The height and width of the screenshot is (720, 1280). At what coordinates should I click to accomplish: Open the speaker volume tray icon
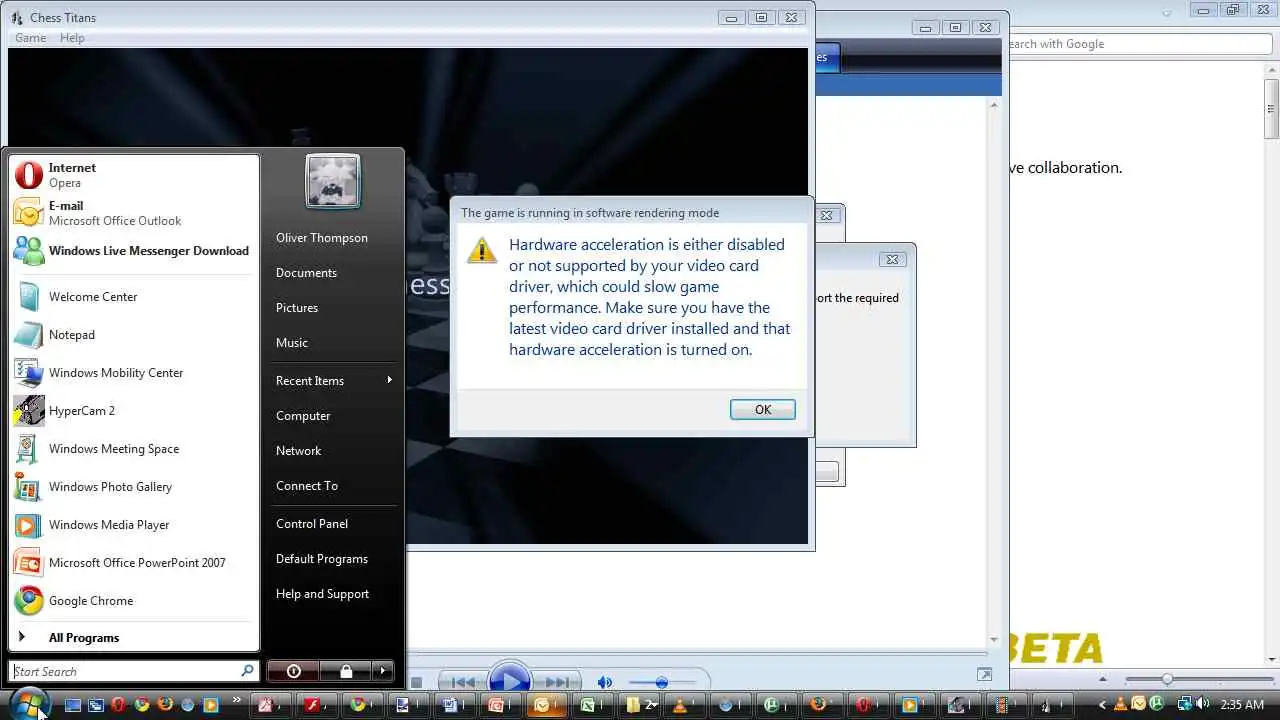[1203, 704]
